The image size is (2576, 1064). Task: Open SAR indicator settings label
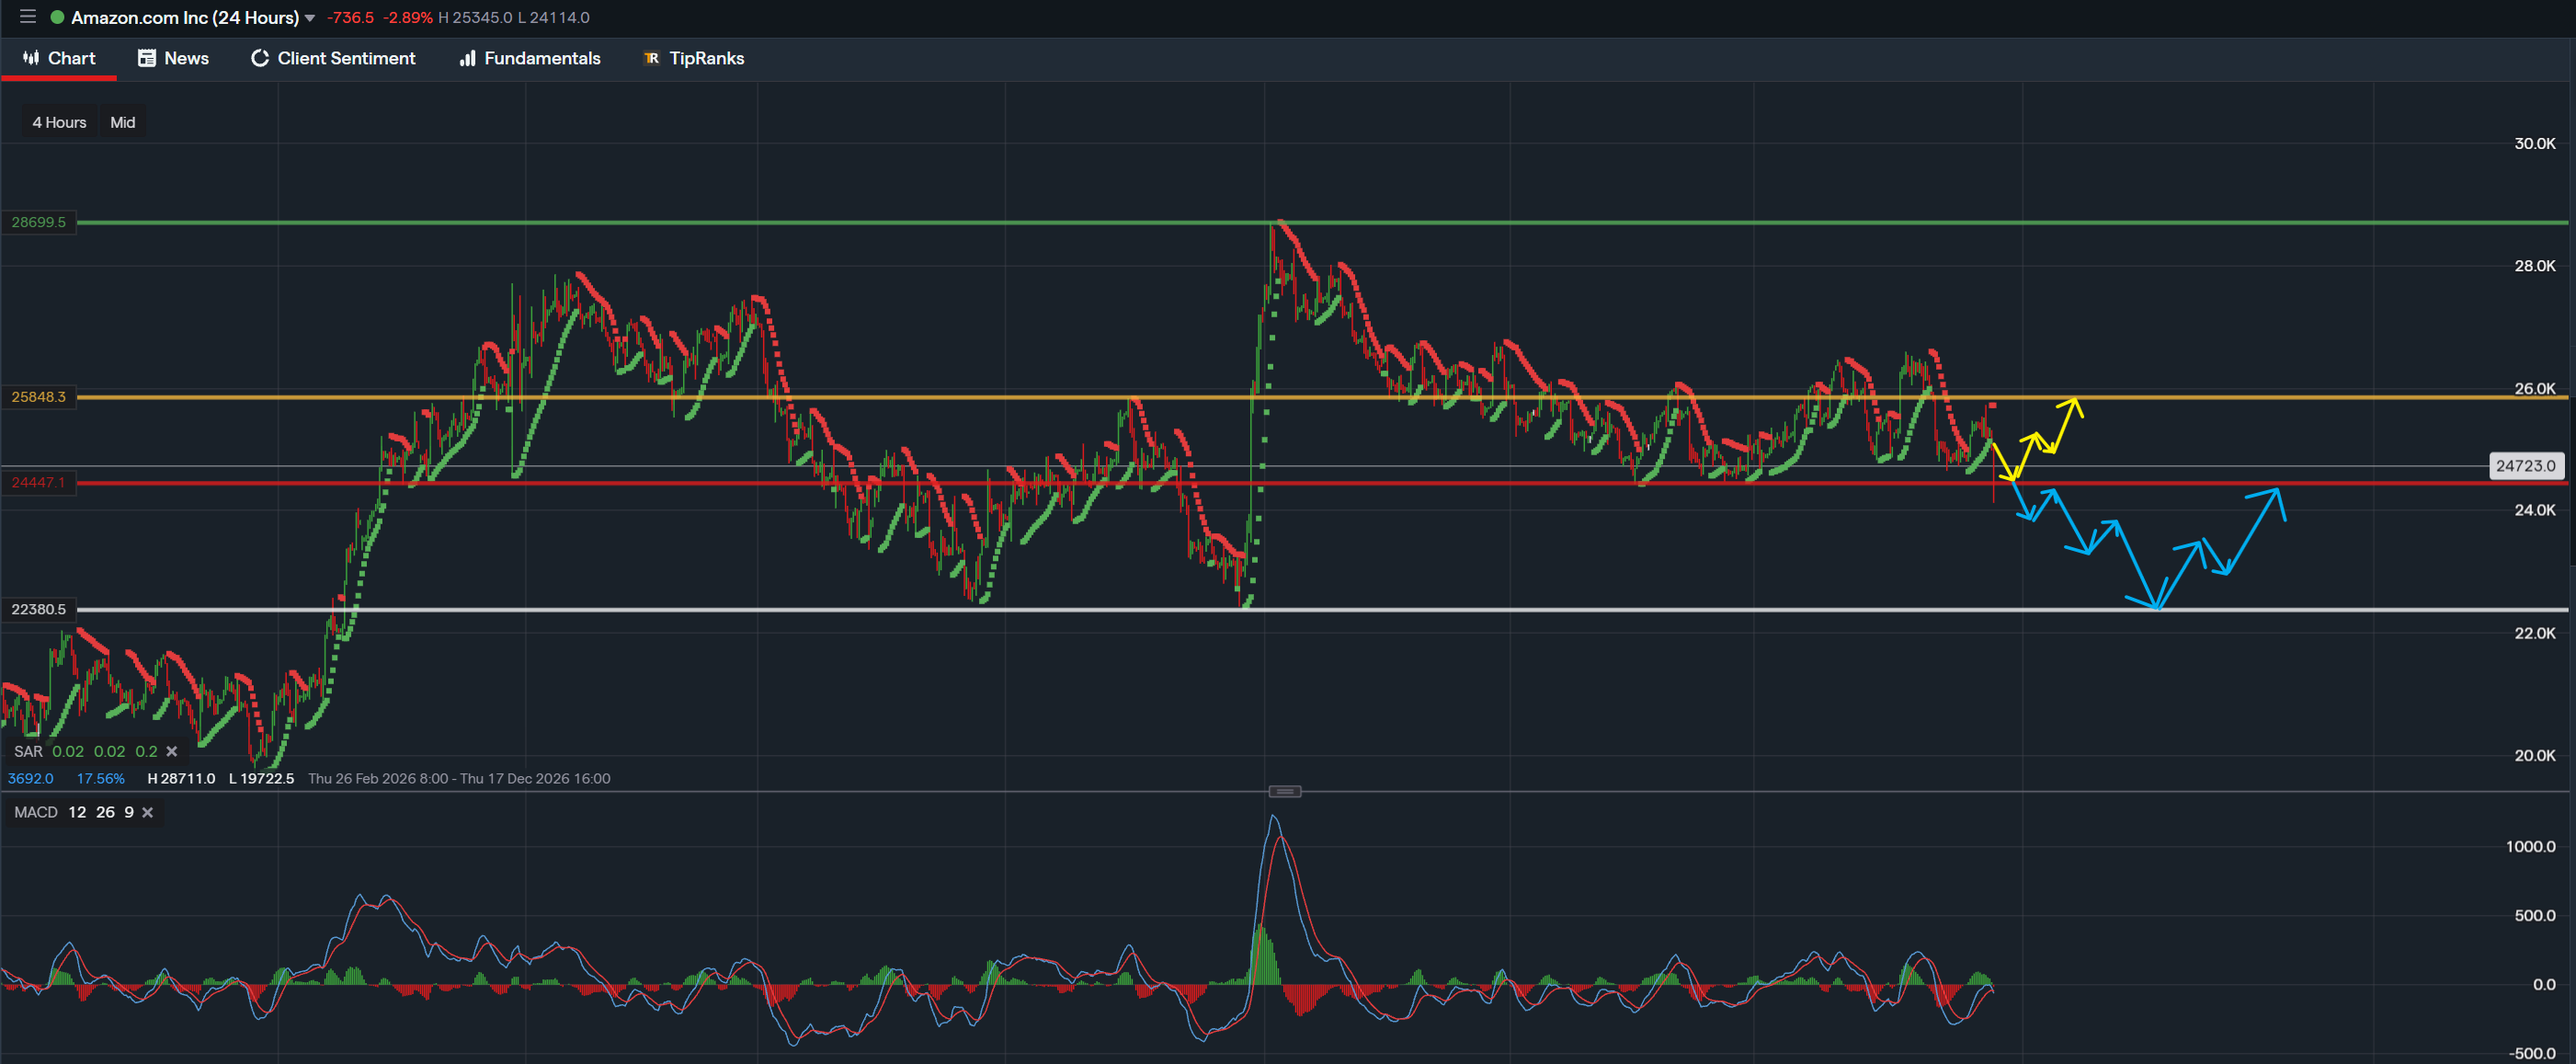click(x=28, y=751)
